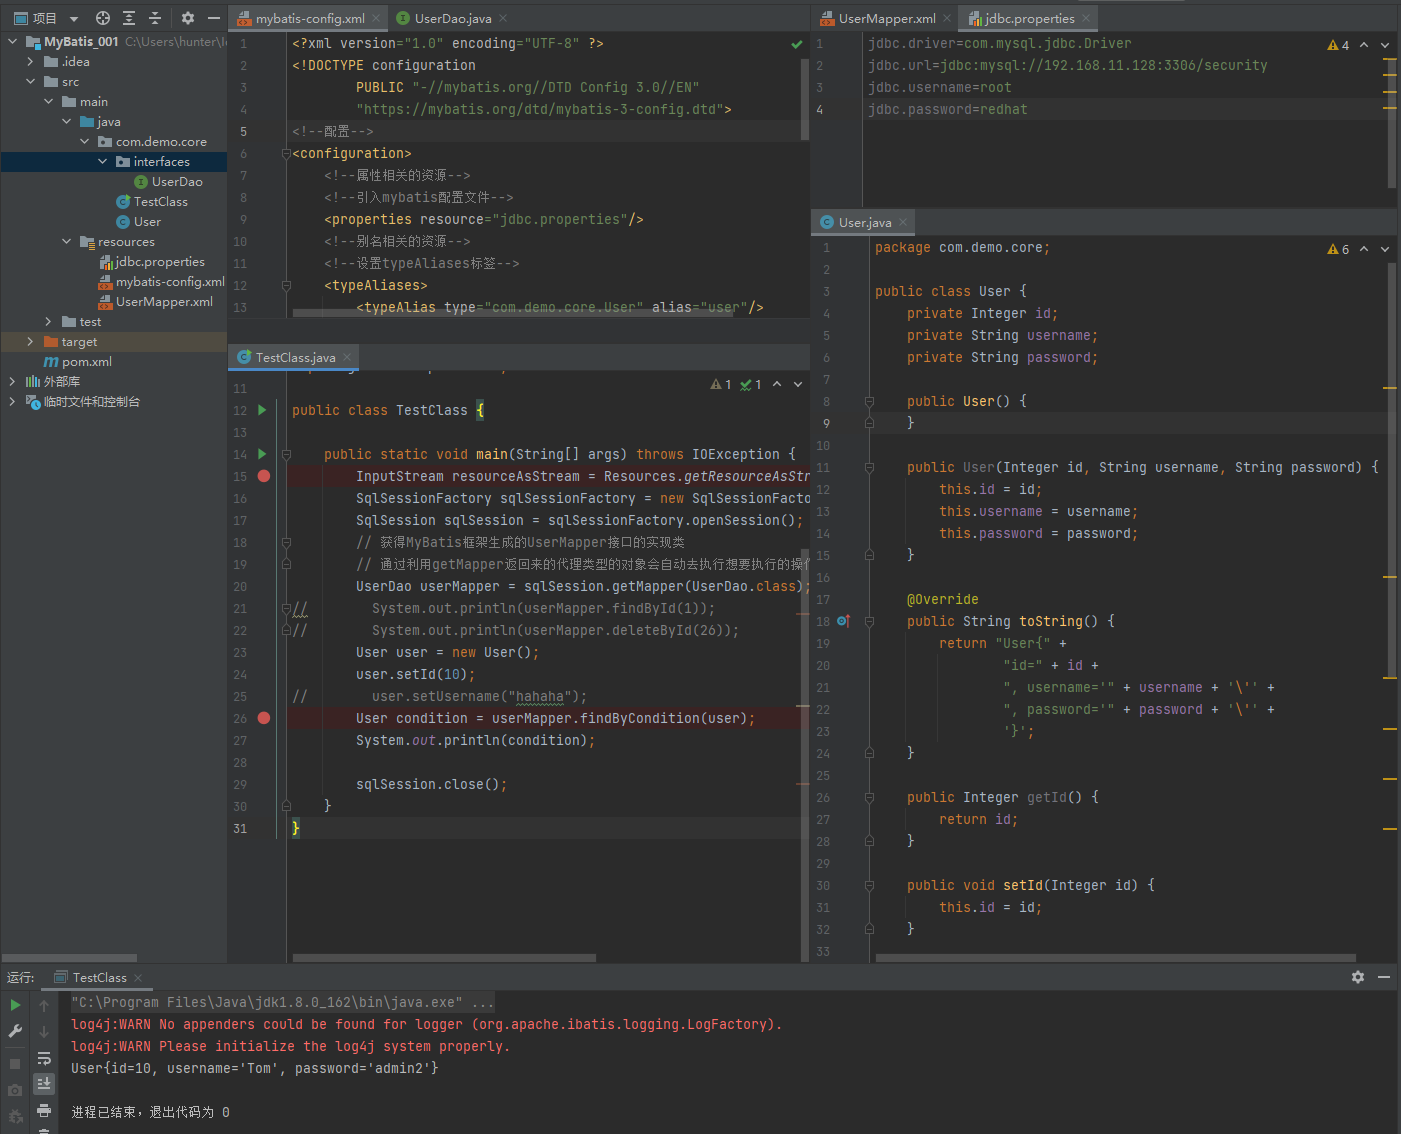Click run gutter arrow beside main method
This screenshot has height=1134, width=1401.
[262, 454]
